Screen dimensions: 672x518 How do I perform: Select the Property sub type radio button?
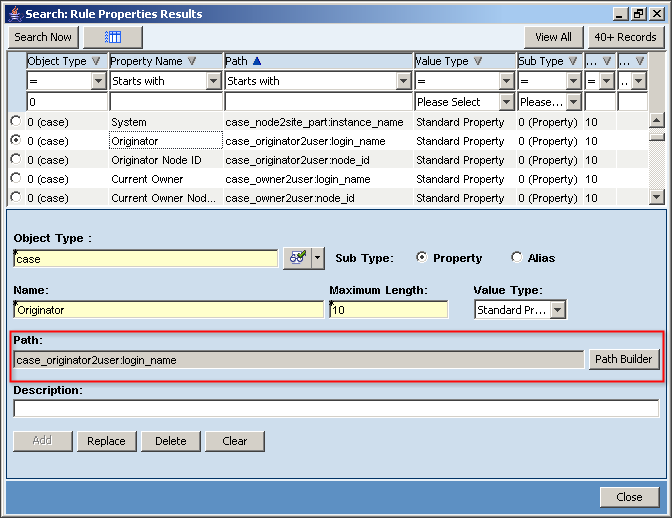422,258
